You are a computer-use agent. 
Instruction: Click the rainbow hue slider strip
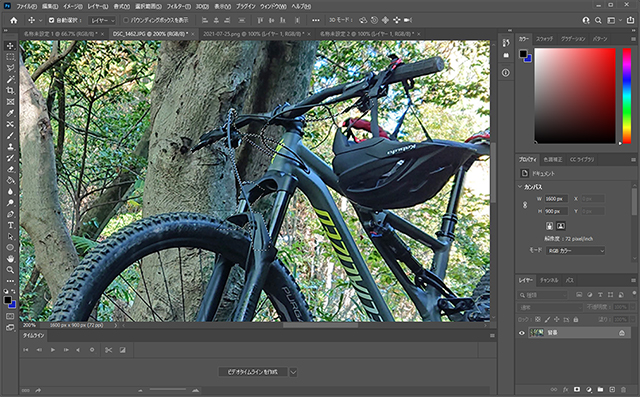coord(627,96)
